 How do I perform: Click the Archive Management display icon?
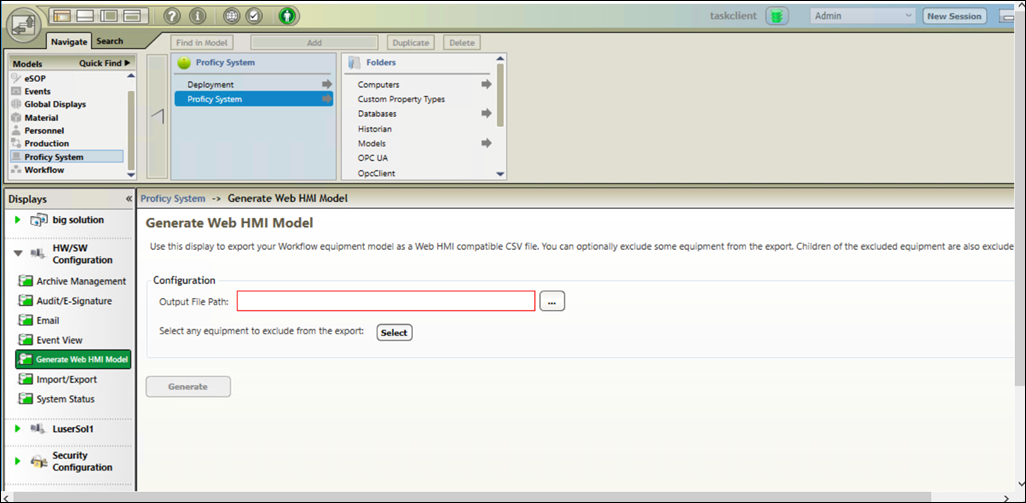tap(26, 281)
